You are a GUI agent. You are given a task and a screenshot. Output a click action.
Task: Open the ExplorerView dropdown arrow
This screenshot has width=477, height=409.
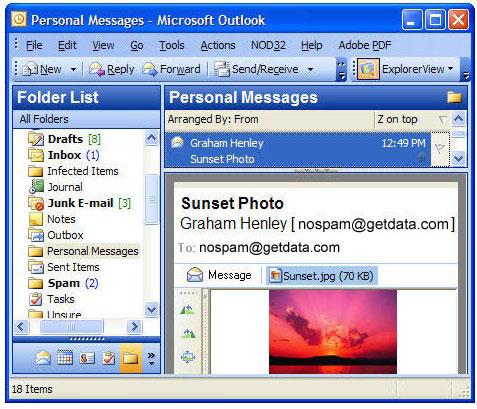click(450, 69)
